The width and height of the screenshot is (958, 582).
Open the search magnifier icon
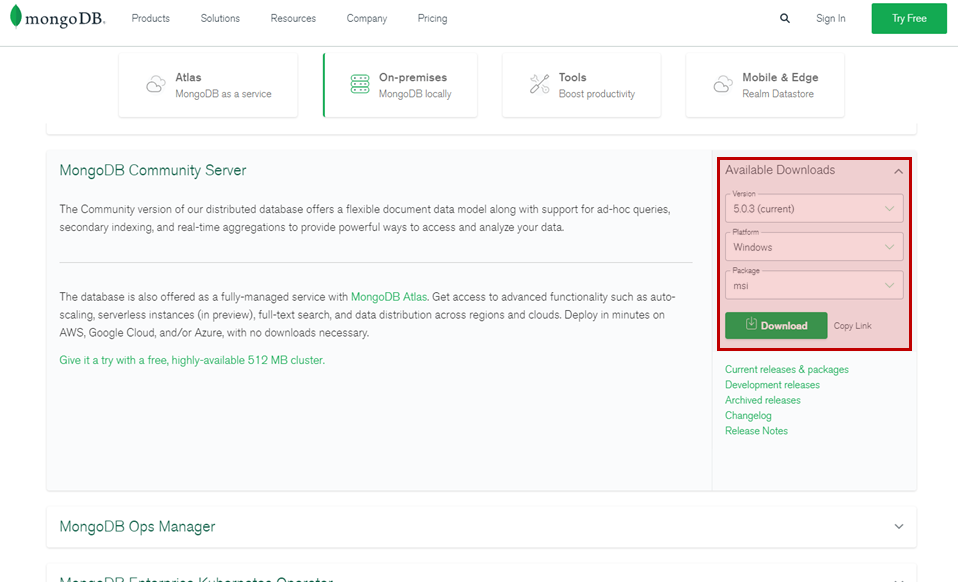point(784,18)
